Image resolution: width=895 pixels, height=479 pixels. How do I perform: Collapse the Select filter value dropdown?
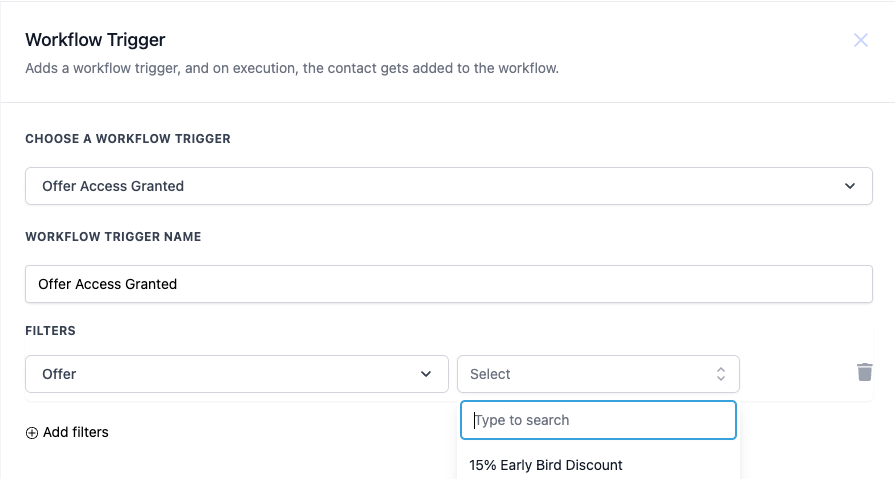point(597,374)
